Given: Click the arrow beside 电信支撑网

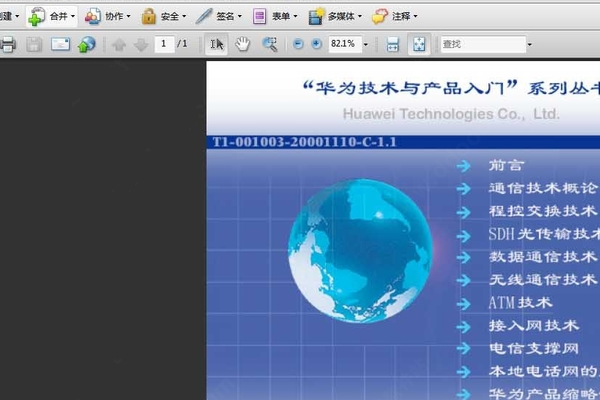Looking at the screenshot, I should tap(463, 349).
